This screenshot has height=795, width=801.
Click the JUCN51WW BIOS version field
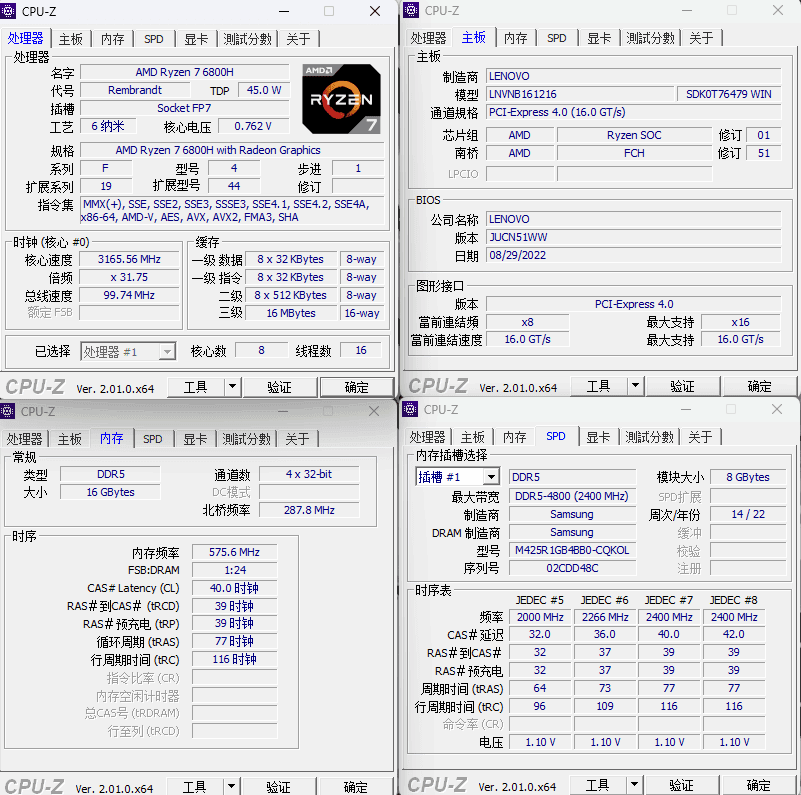(633, 237)
